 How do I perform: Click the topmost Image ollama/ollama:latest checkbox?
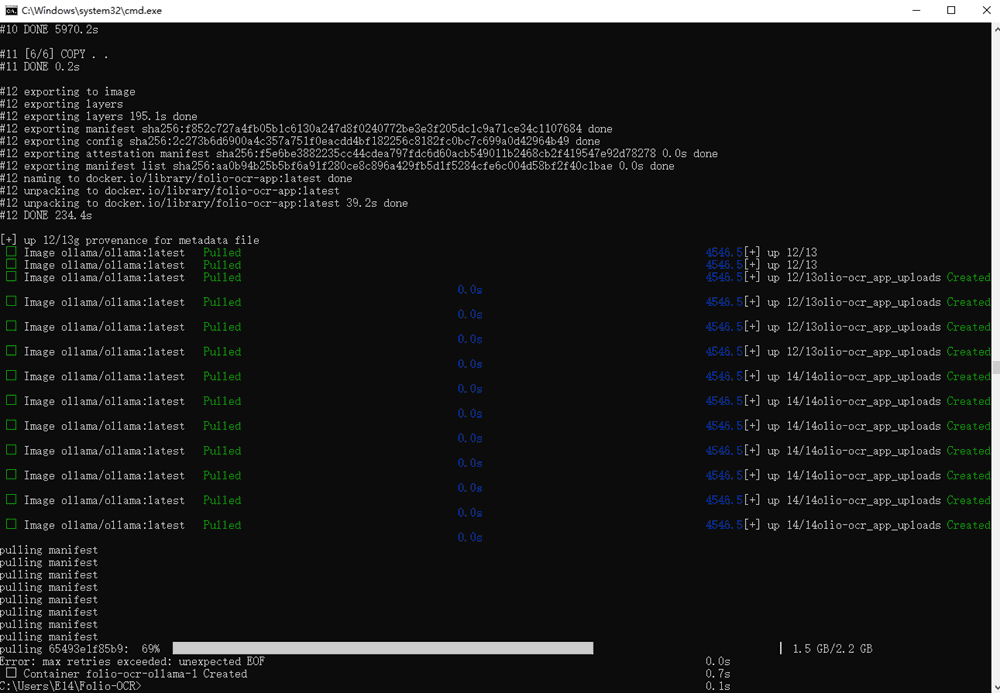point(11,253)
